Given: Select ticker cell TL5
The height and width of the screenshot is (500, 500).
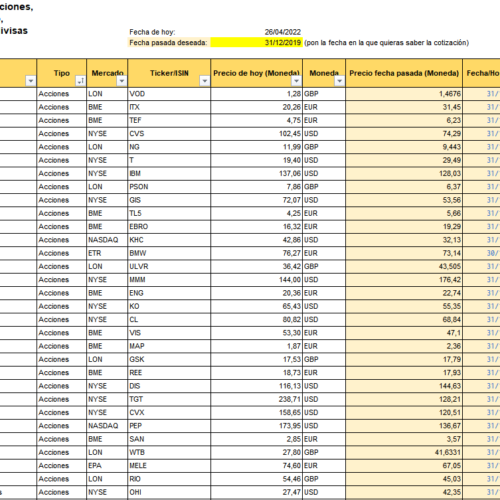Looking at the screenshot, I should click(169, 213).
